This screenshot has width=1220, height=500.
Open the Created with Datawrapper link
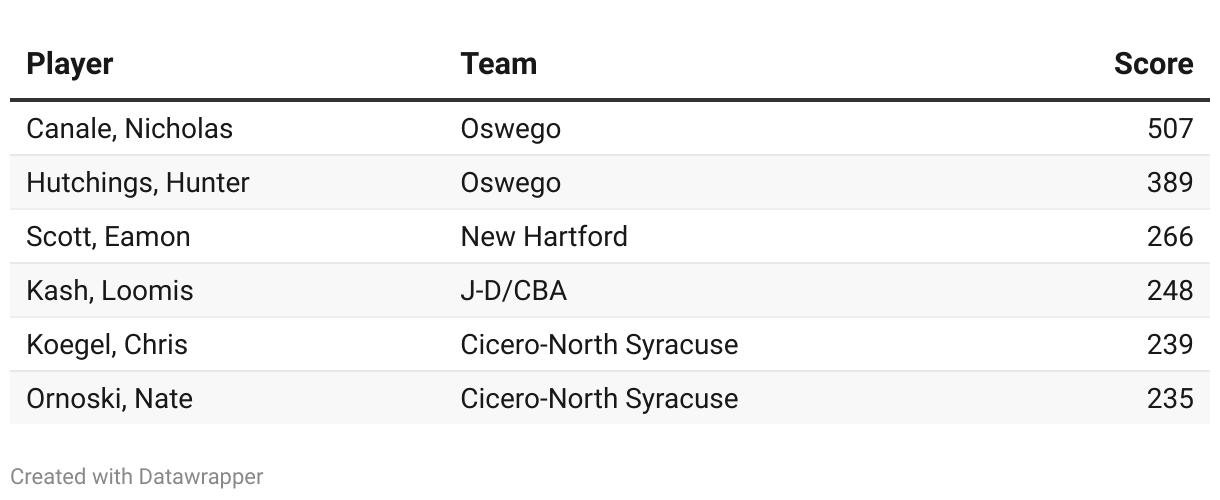pos(137,477)
